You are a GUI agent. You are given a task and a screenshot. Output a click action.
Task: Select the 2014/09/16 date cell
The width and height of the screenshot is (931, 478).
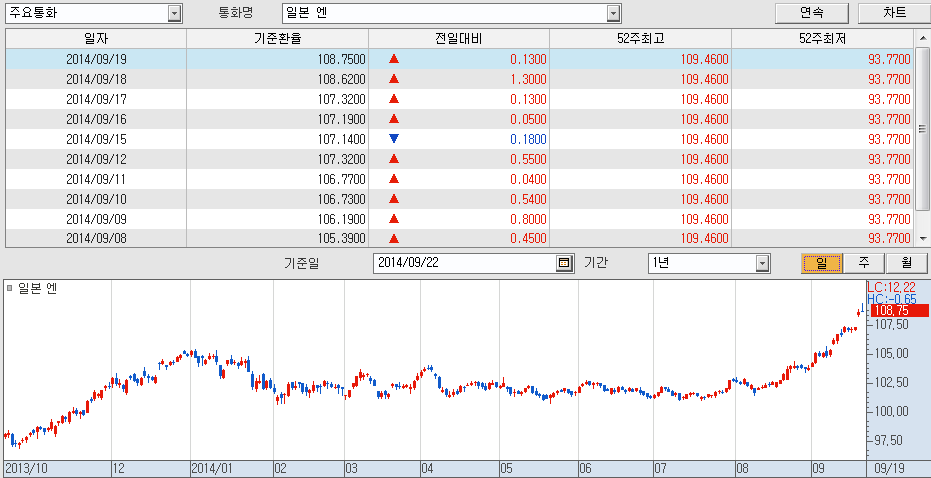[x=96, y=119]
